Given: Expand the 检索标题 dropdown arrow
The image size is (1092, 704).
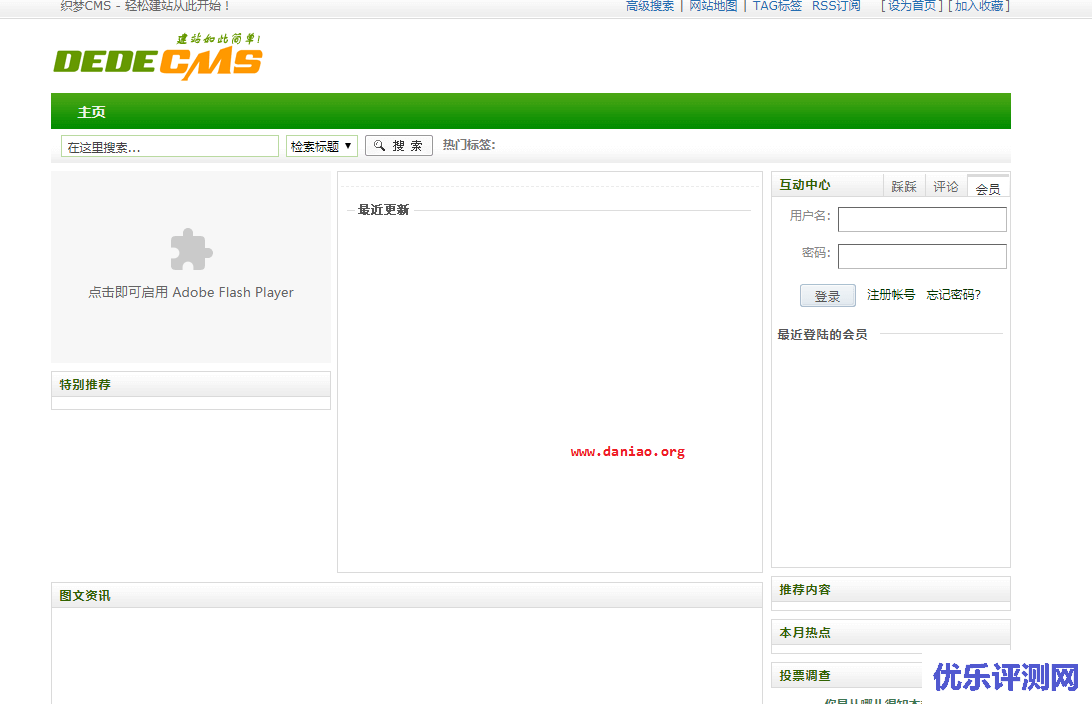Looking at the screenshot, I should [x=346, y=145].
